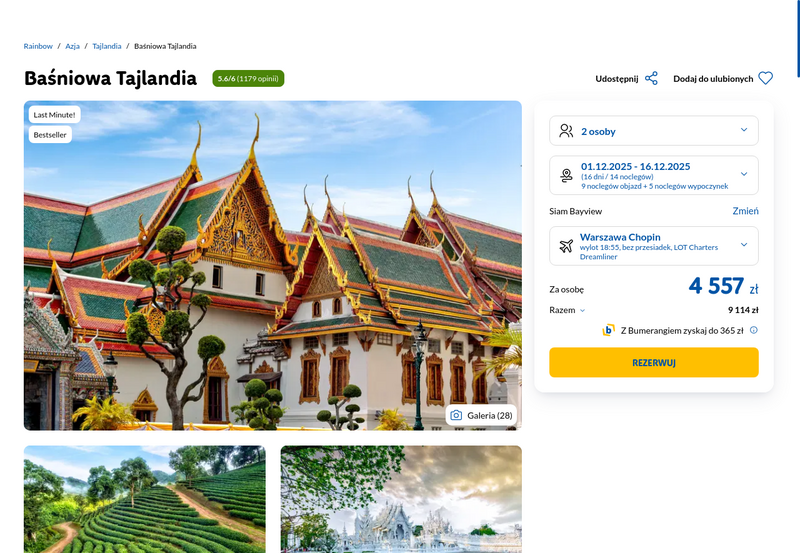This screenshot has height=553, width=800.
Task: Expand the Razem price breakdown
Action: point(567,310)
